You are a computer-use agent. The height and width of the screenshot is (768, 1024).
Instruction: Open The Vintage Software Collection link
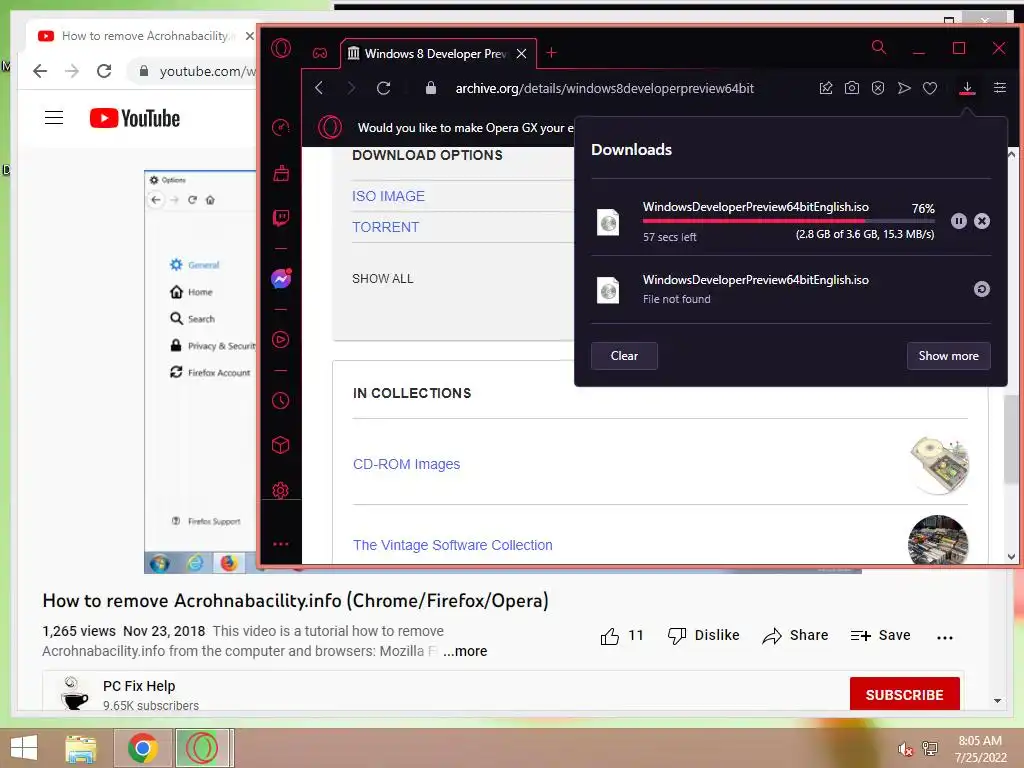pos(453,545)
